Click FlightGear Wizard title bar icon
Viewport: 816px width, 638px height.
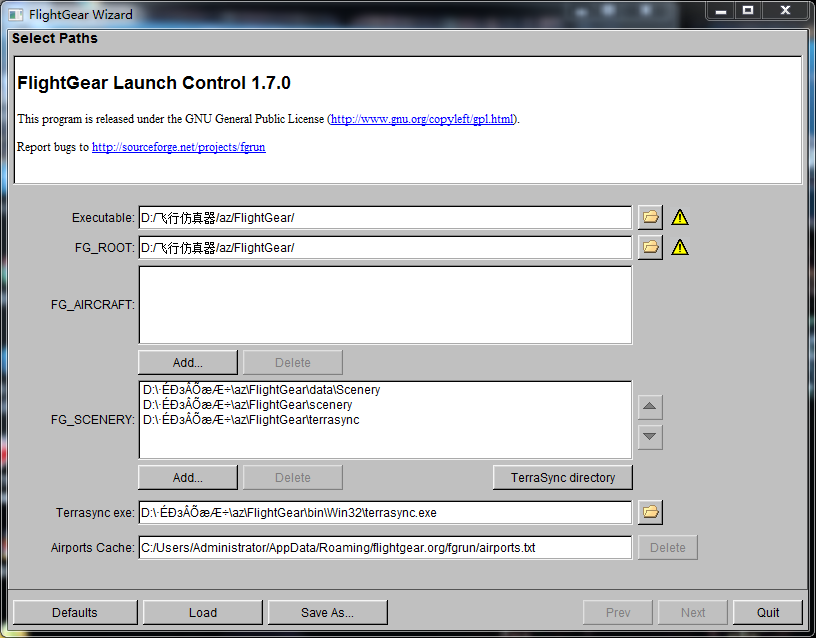(16, 15)
